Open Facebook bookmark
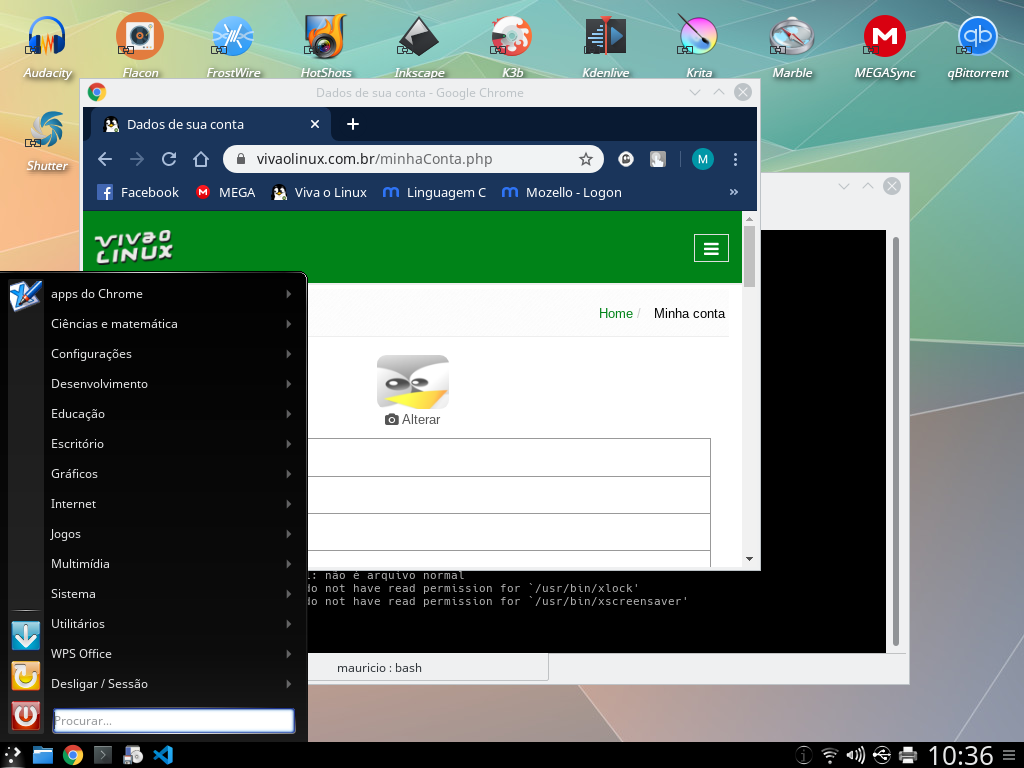This screenshot has height=768, width=1024. [138, 193]
